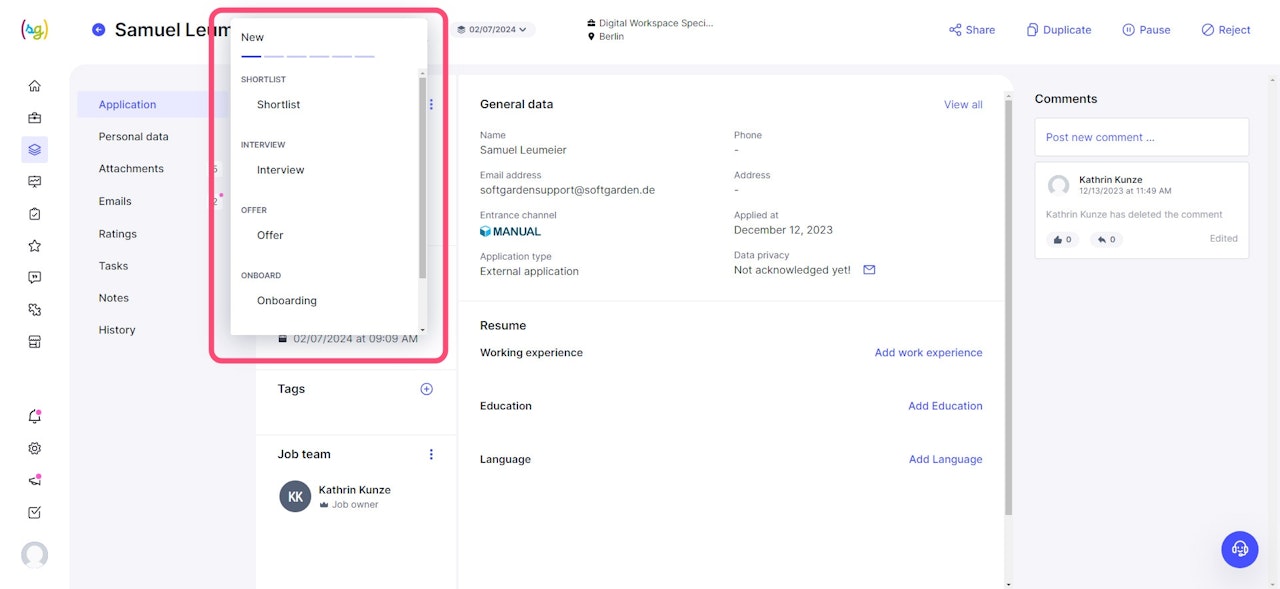
Task: Click the back arrow beside Samuel's name
Action: 98,30
